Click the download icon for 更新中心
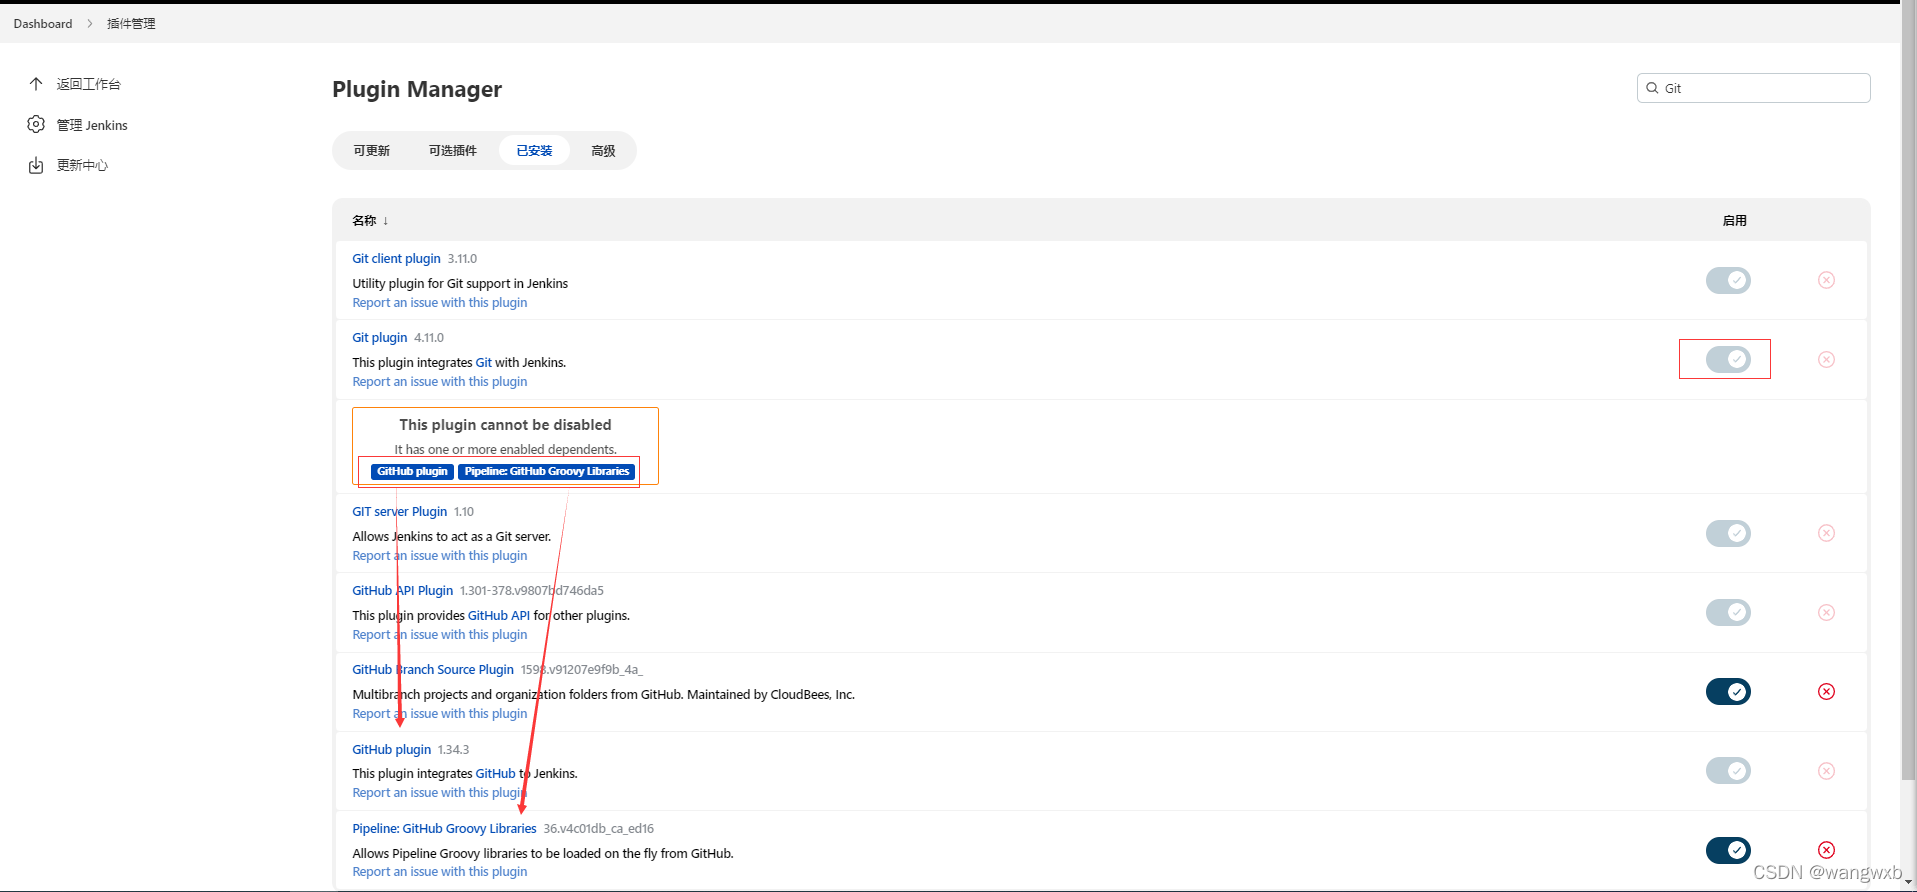This screenshot has width=1917, height=892. point(36,165)
